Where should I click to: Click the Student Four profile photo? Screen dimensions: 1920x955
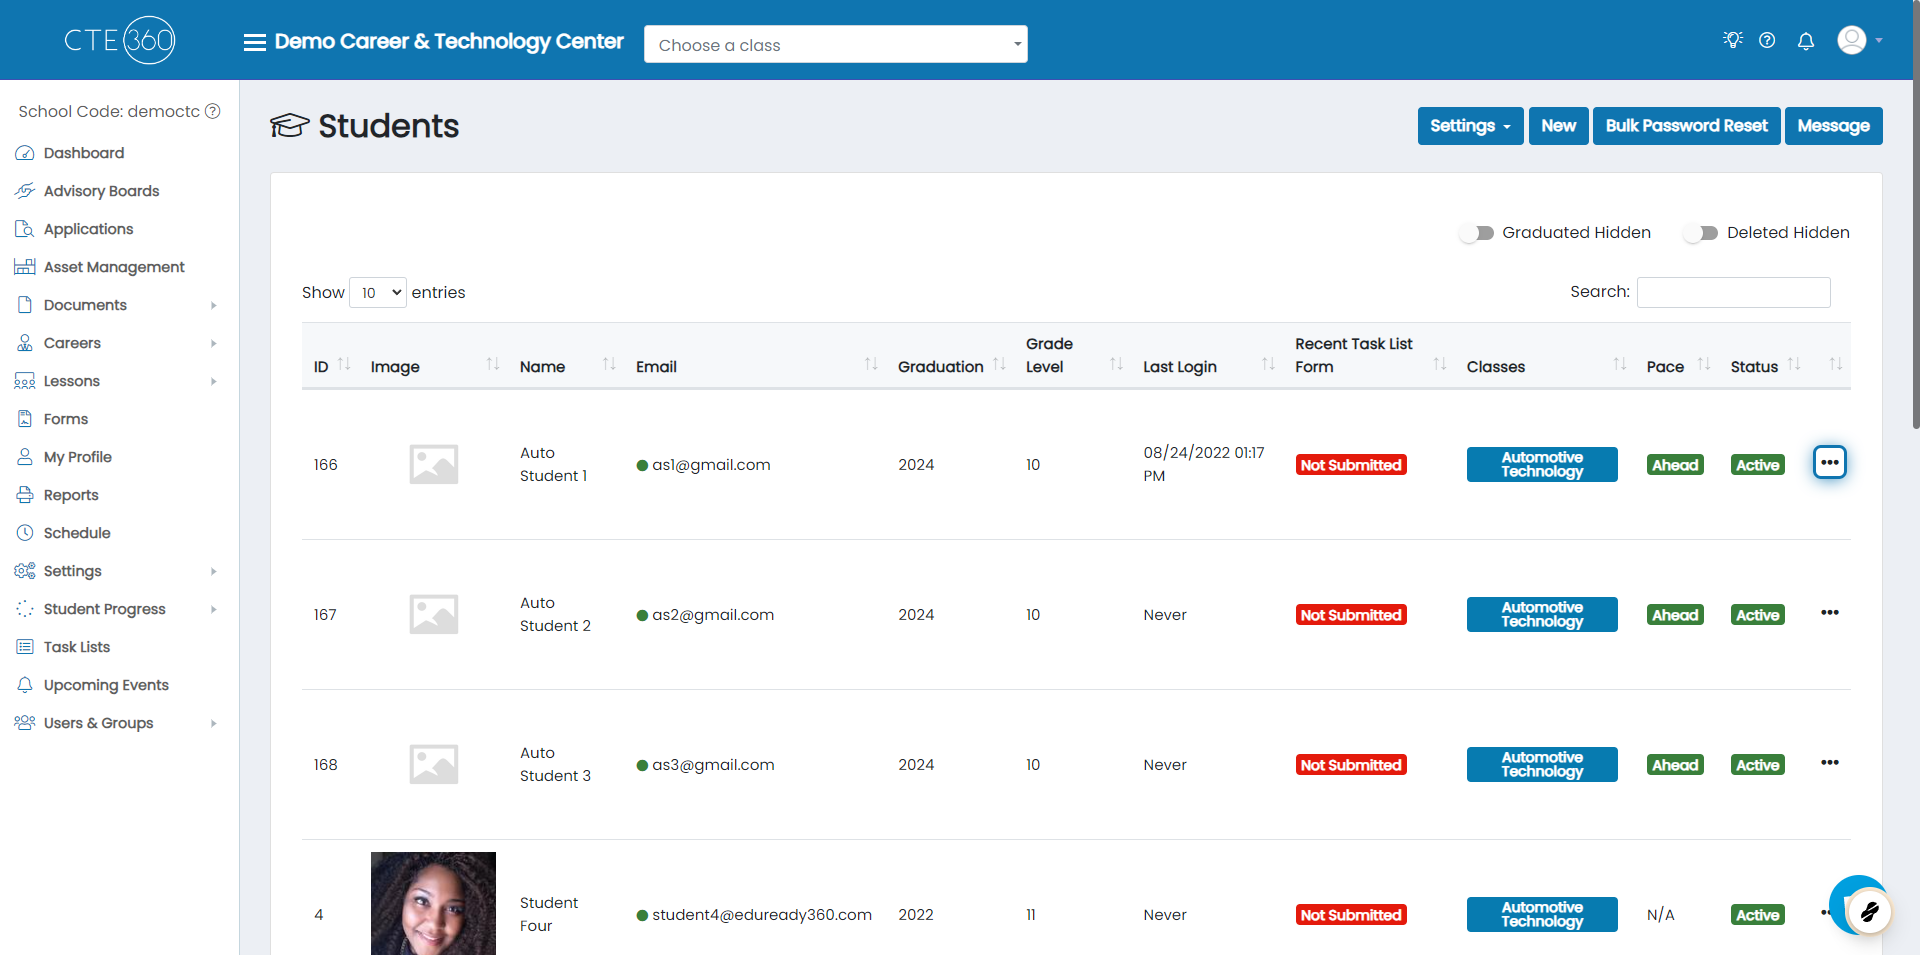tap(433, 903)
